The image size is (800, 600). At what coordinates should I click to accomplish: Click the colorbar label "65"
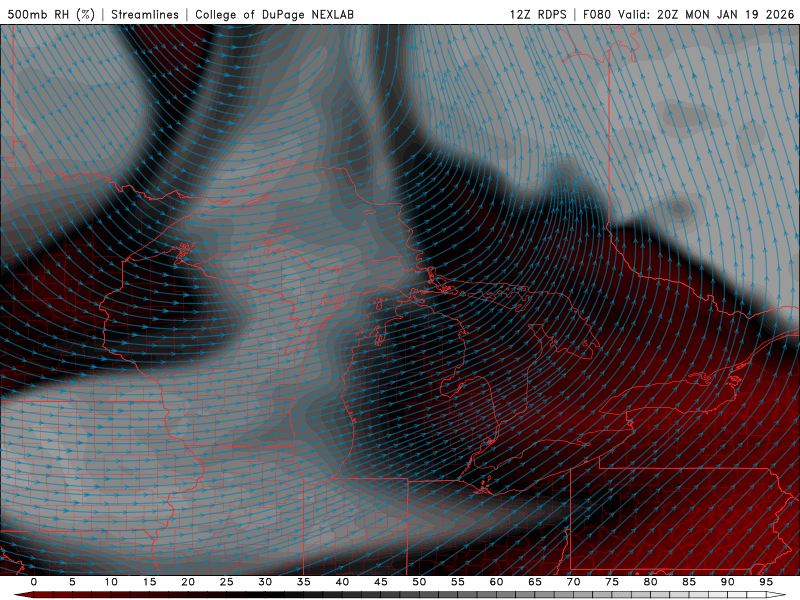pos(535,582)
